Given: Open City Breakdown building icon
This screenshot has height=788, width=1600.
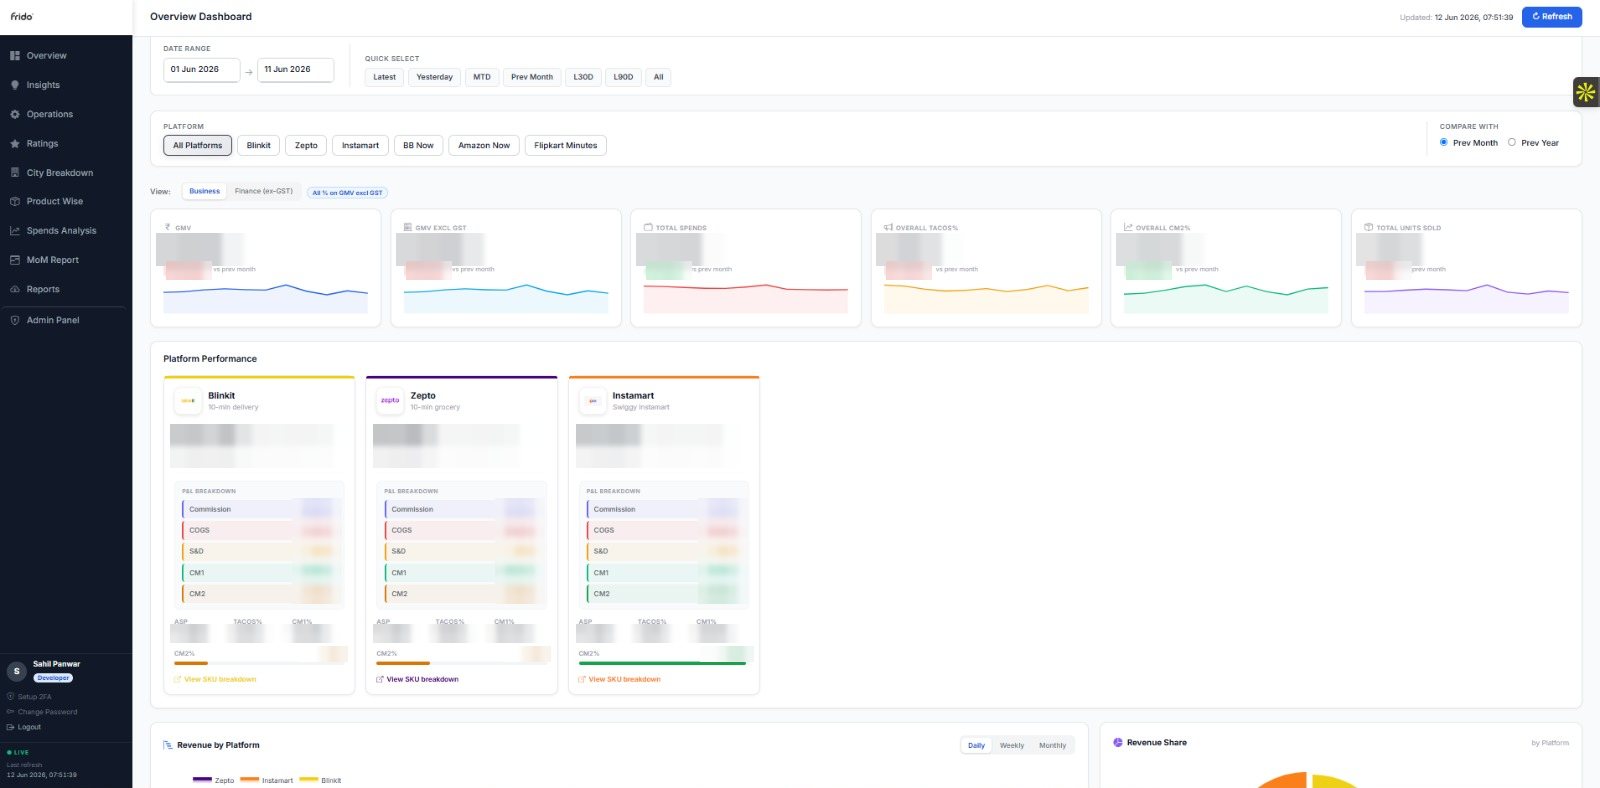Looking at the screenshot, I should click(15, 173).
